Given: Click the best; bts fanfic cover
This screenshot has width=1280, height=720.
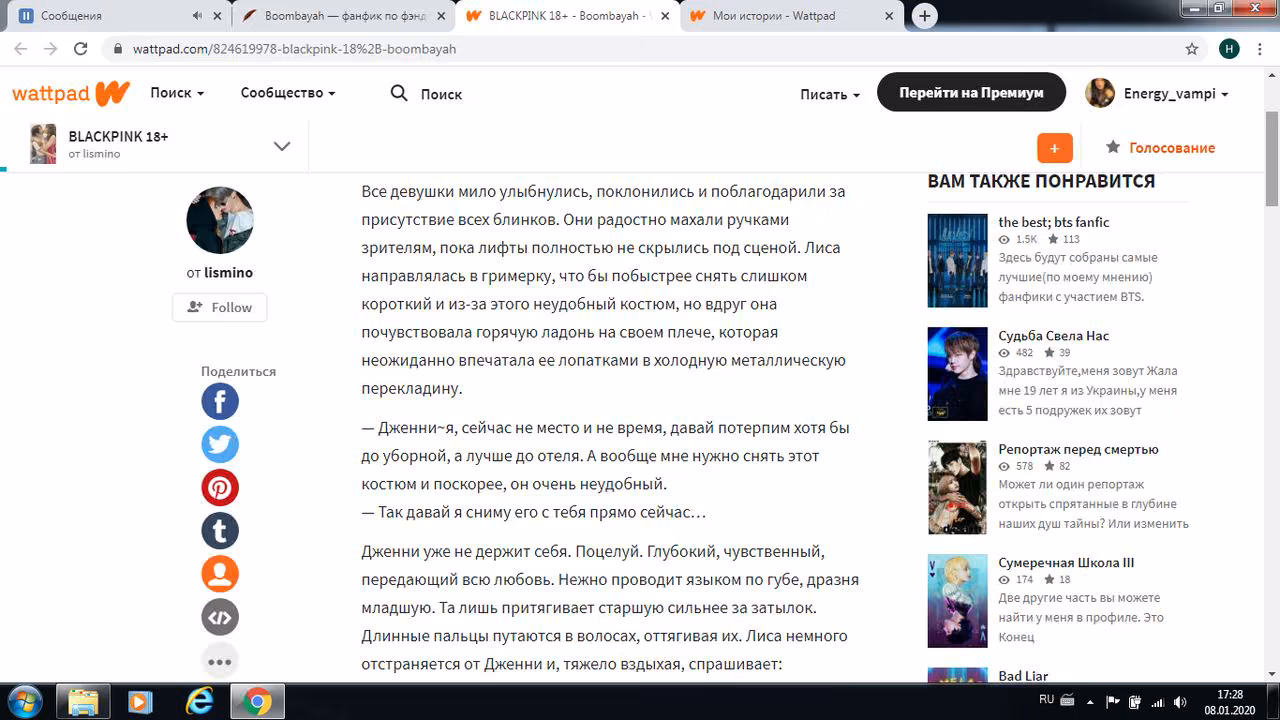Looking at the screenshot, I should (957, 261).
